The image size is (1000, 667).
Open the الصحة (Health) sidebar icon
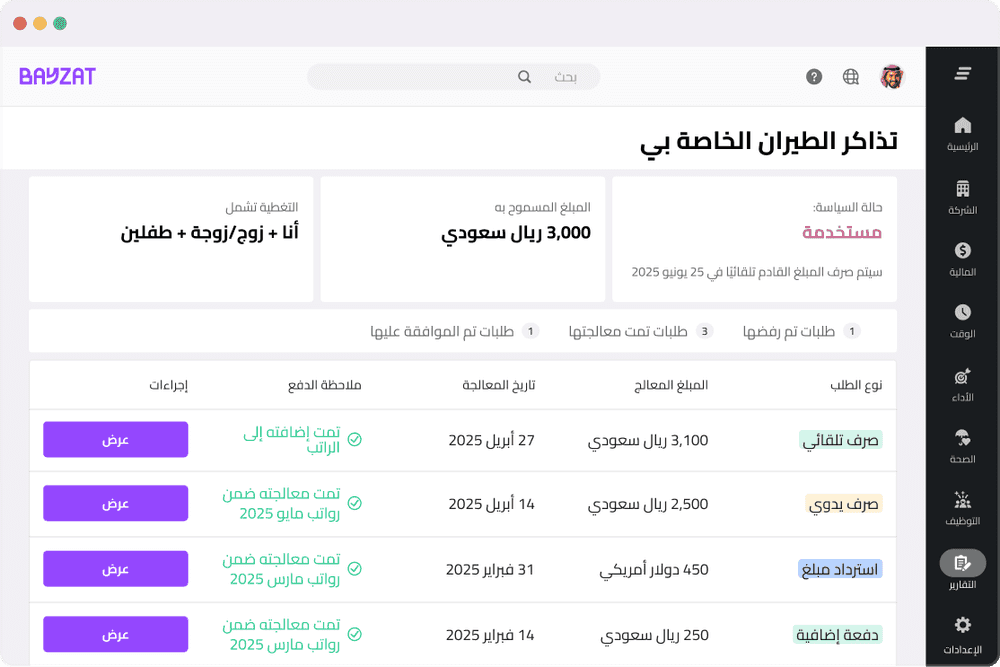coord(962,440)
